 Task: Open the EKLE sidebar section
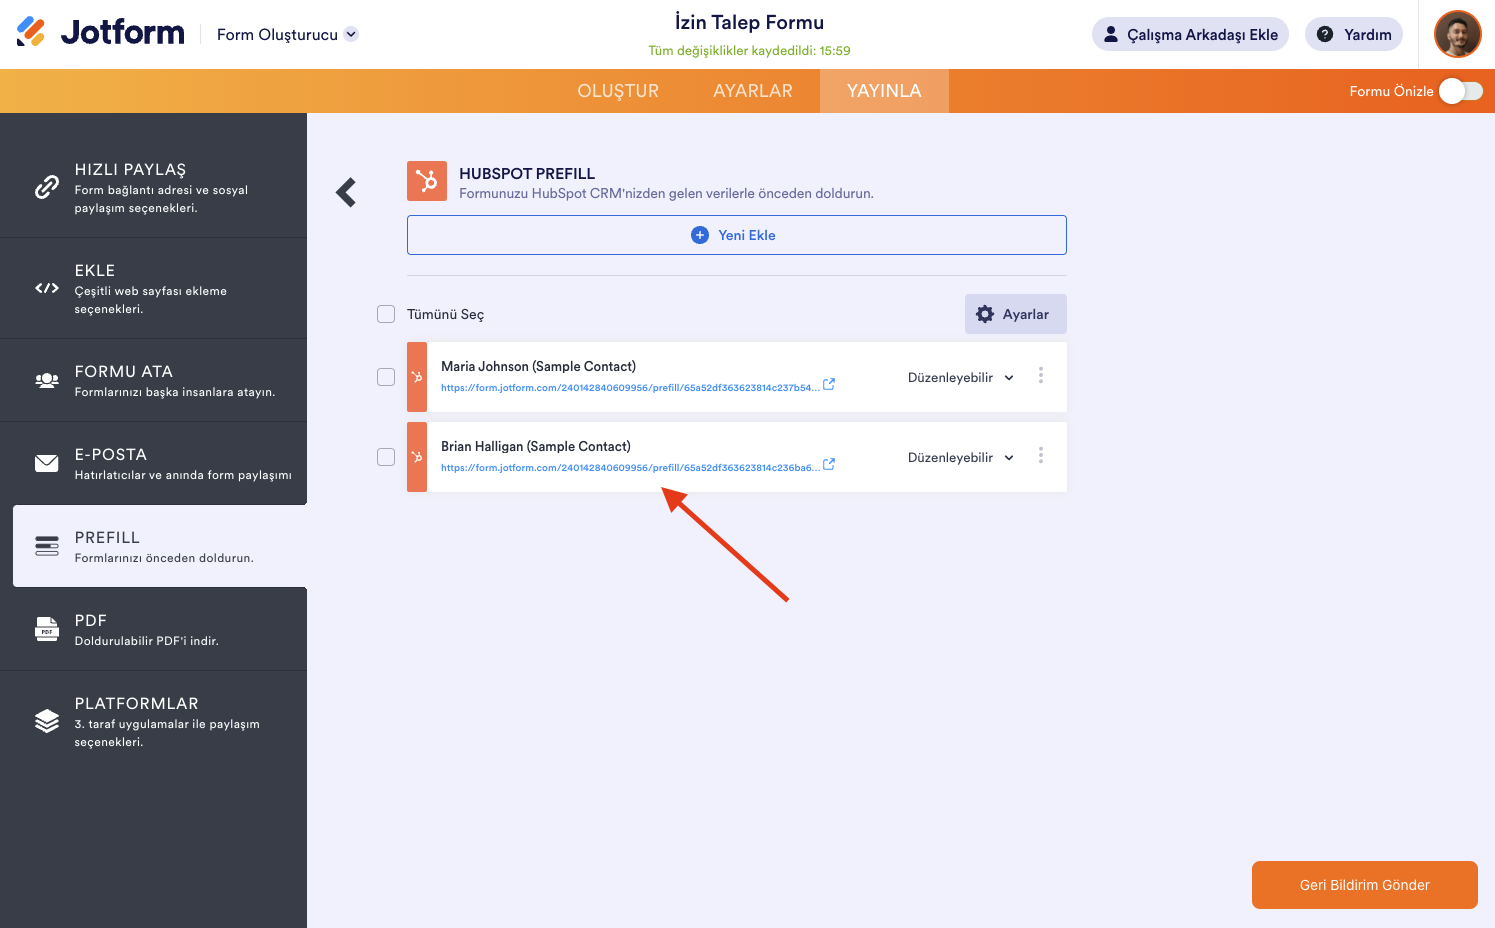point(154,288)
